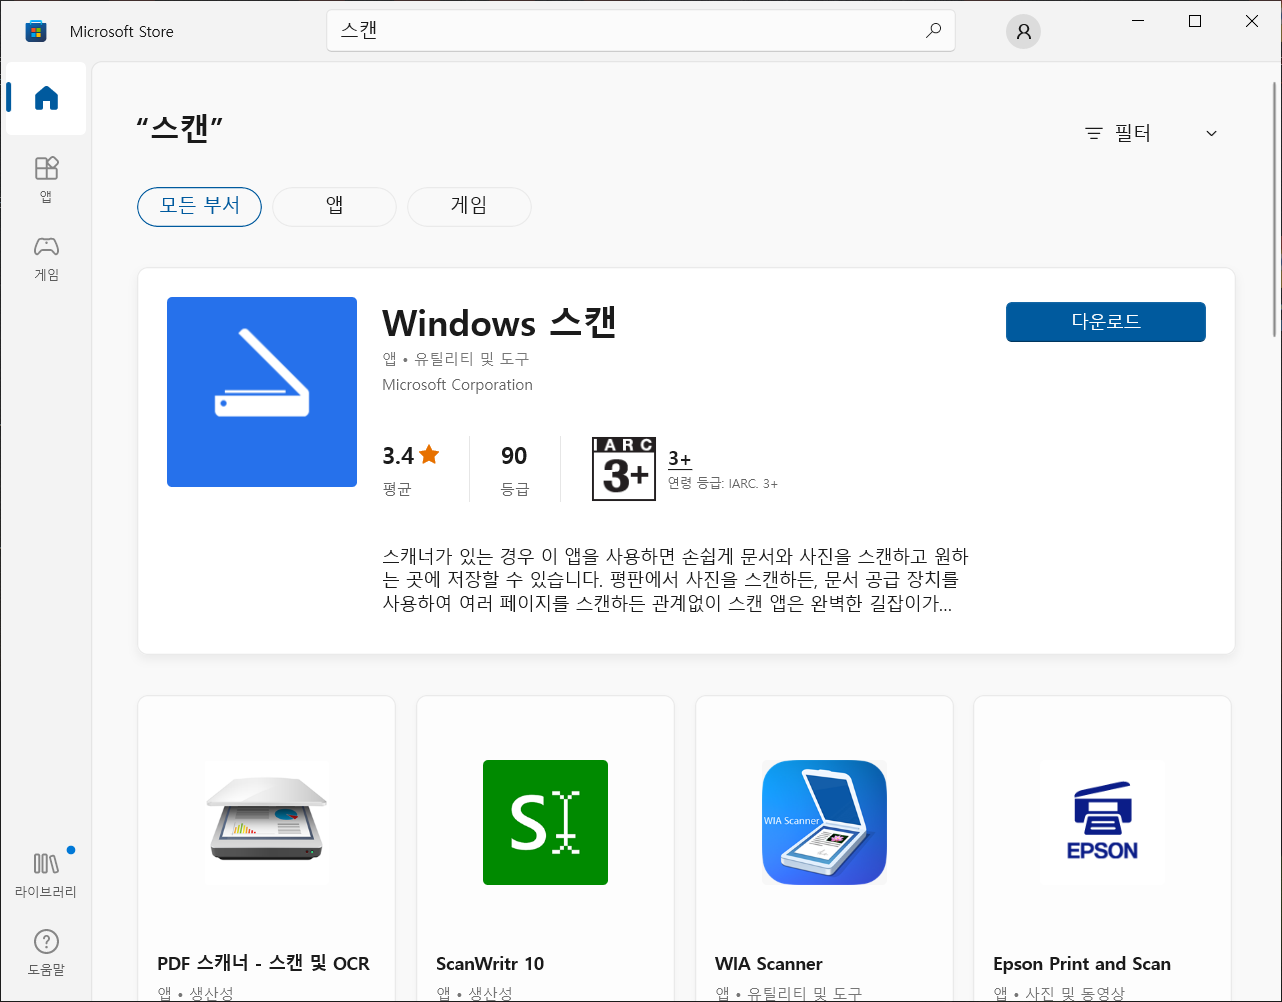Viewport: 1282px width, 1002px height.
Task: Open the WIA Scanner app icon
Action: tap(824, 822)
